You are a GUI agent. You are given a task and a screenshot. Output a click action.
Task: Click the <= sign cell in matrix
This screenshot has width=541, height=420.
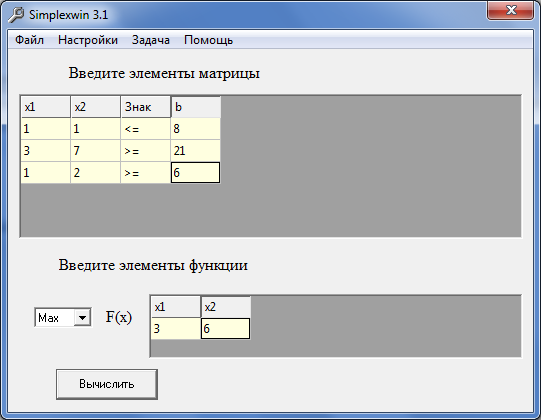pyautogui.click(x=145, y=129)
